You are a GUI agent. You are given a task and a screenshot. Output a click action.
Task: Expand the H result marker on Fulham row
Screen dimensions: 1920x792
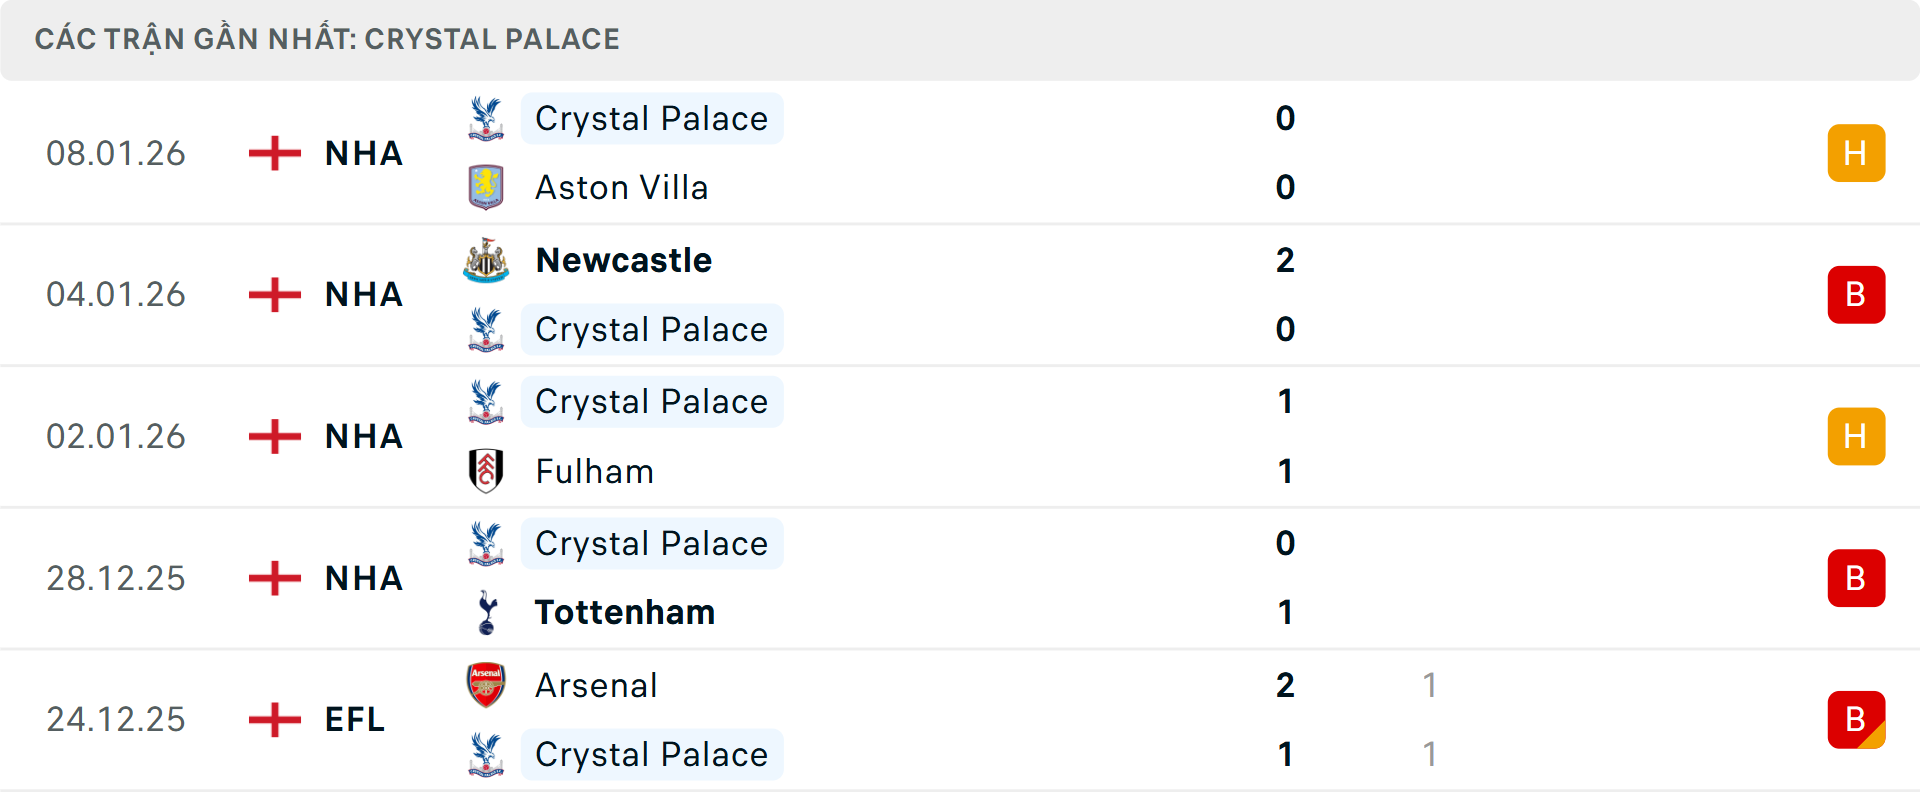pyautogui.click(x=1857, y=436)
